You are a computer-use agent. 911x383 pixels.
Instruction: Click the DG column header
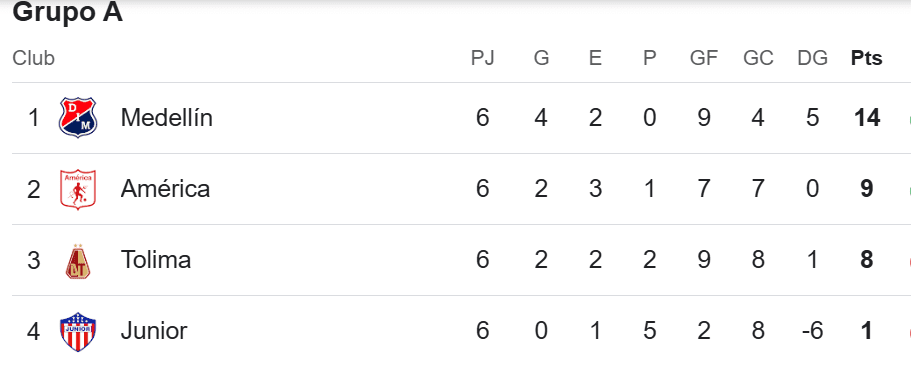[812, 58]
